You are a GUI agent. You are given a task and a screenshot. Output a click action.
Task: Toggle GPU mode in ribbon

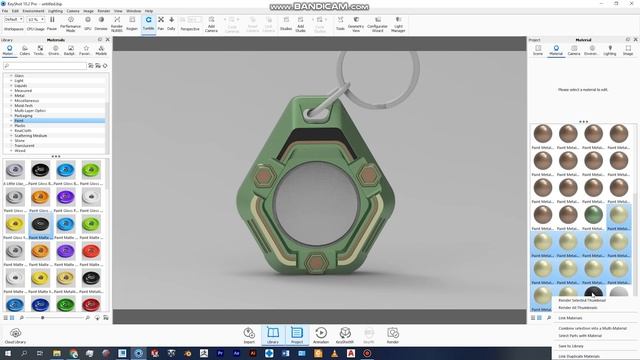88,24
